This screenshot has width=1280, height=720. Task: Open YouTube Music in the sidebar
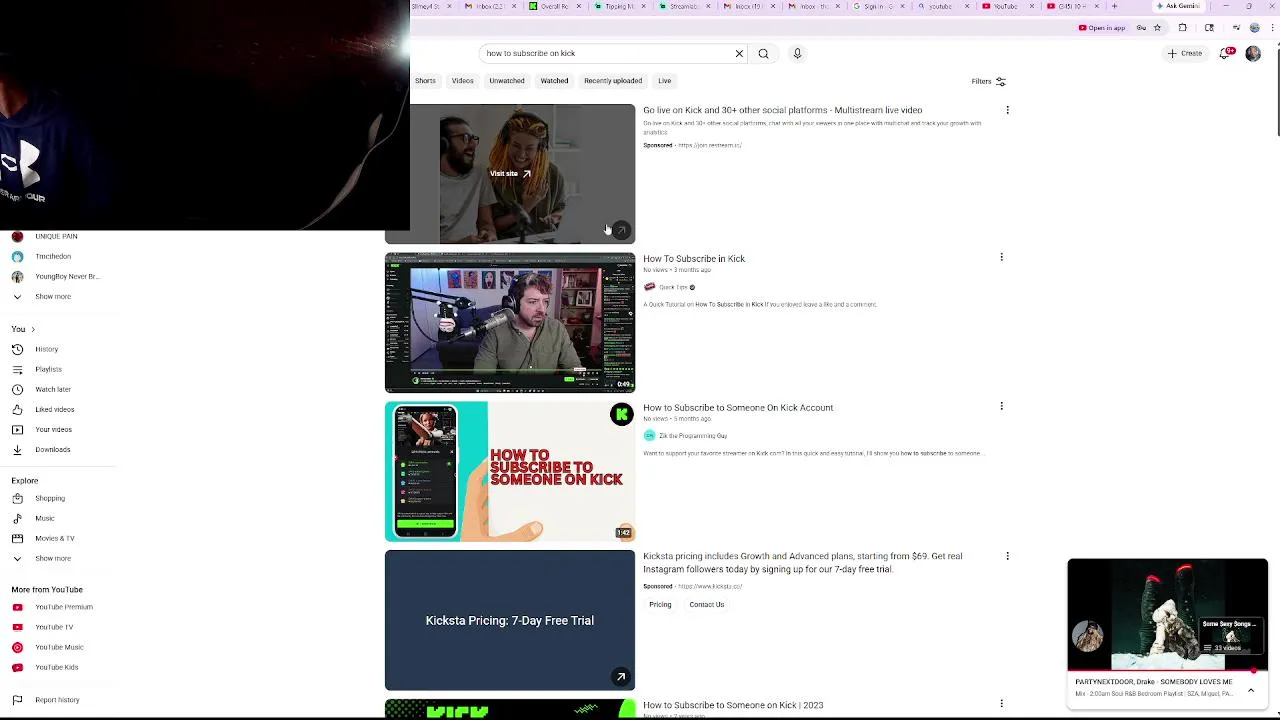57,647
